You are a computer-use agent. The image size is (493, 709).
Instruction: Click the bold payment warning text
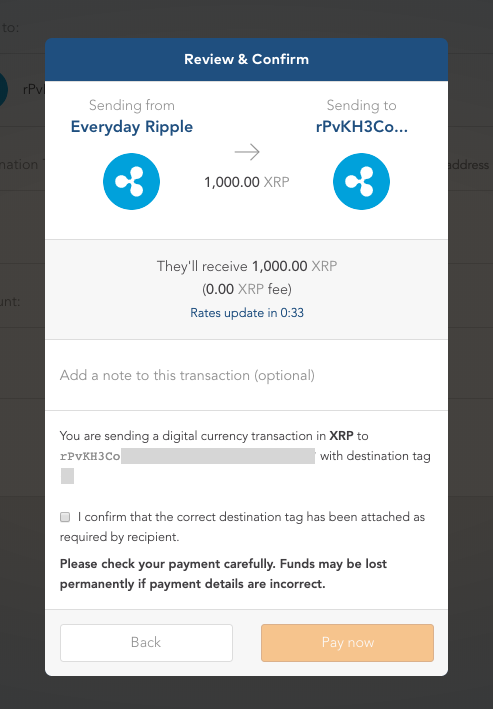click(x=223, y=574)
